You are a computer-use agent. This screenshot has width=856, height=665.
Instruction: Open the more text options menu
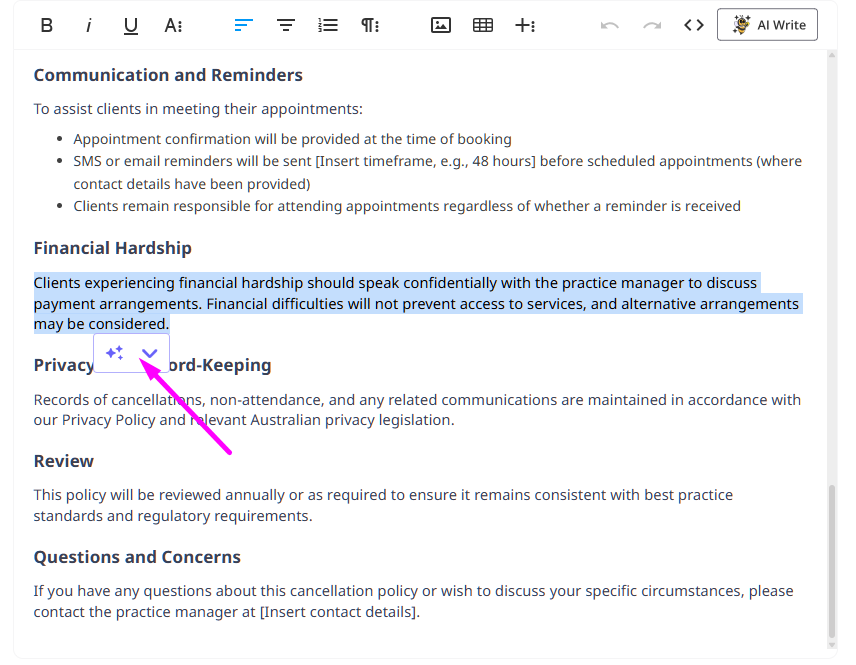coord(173,25)
